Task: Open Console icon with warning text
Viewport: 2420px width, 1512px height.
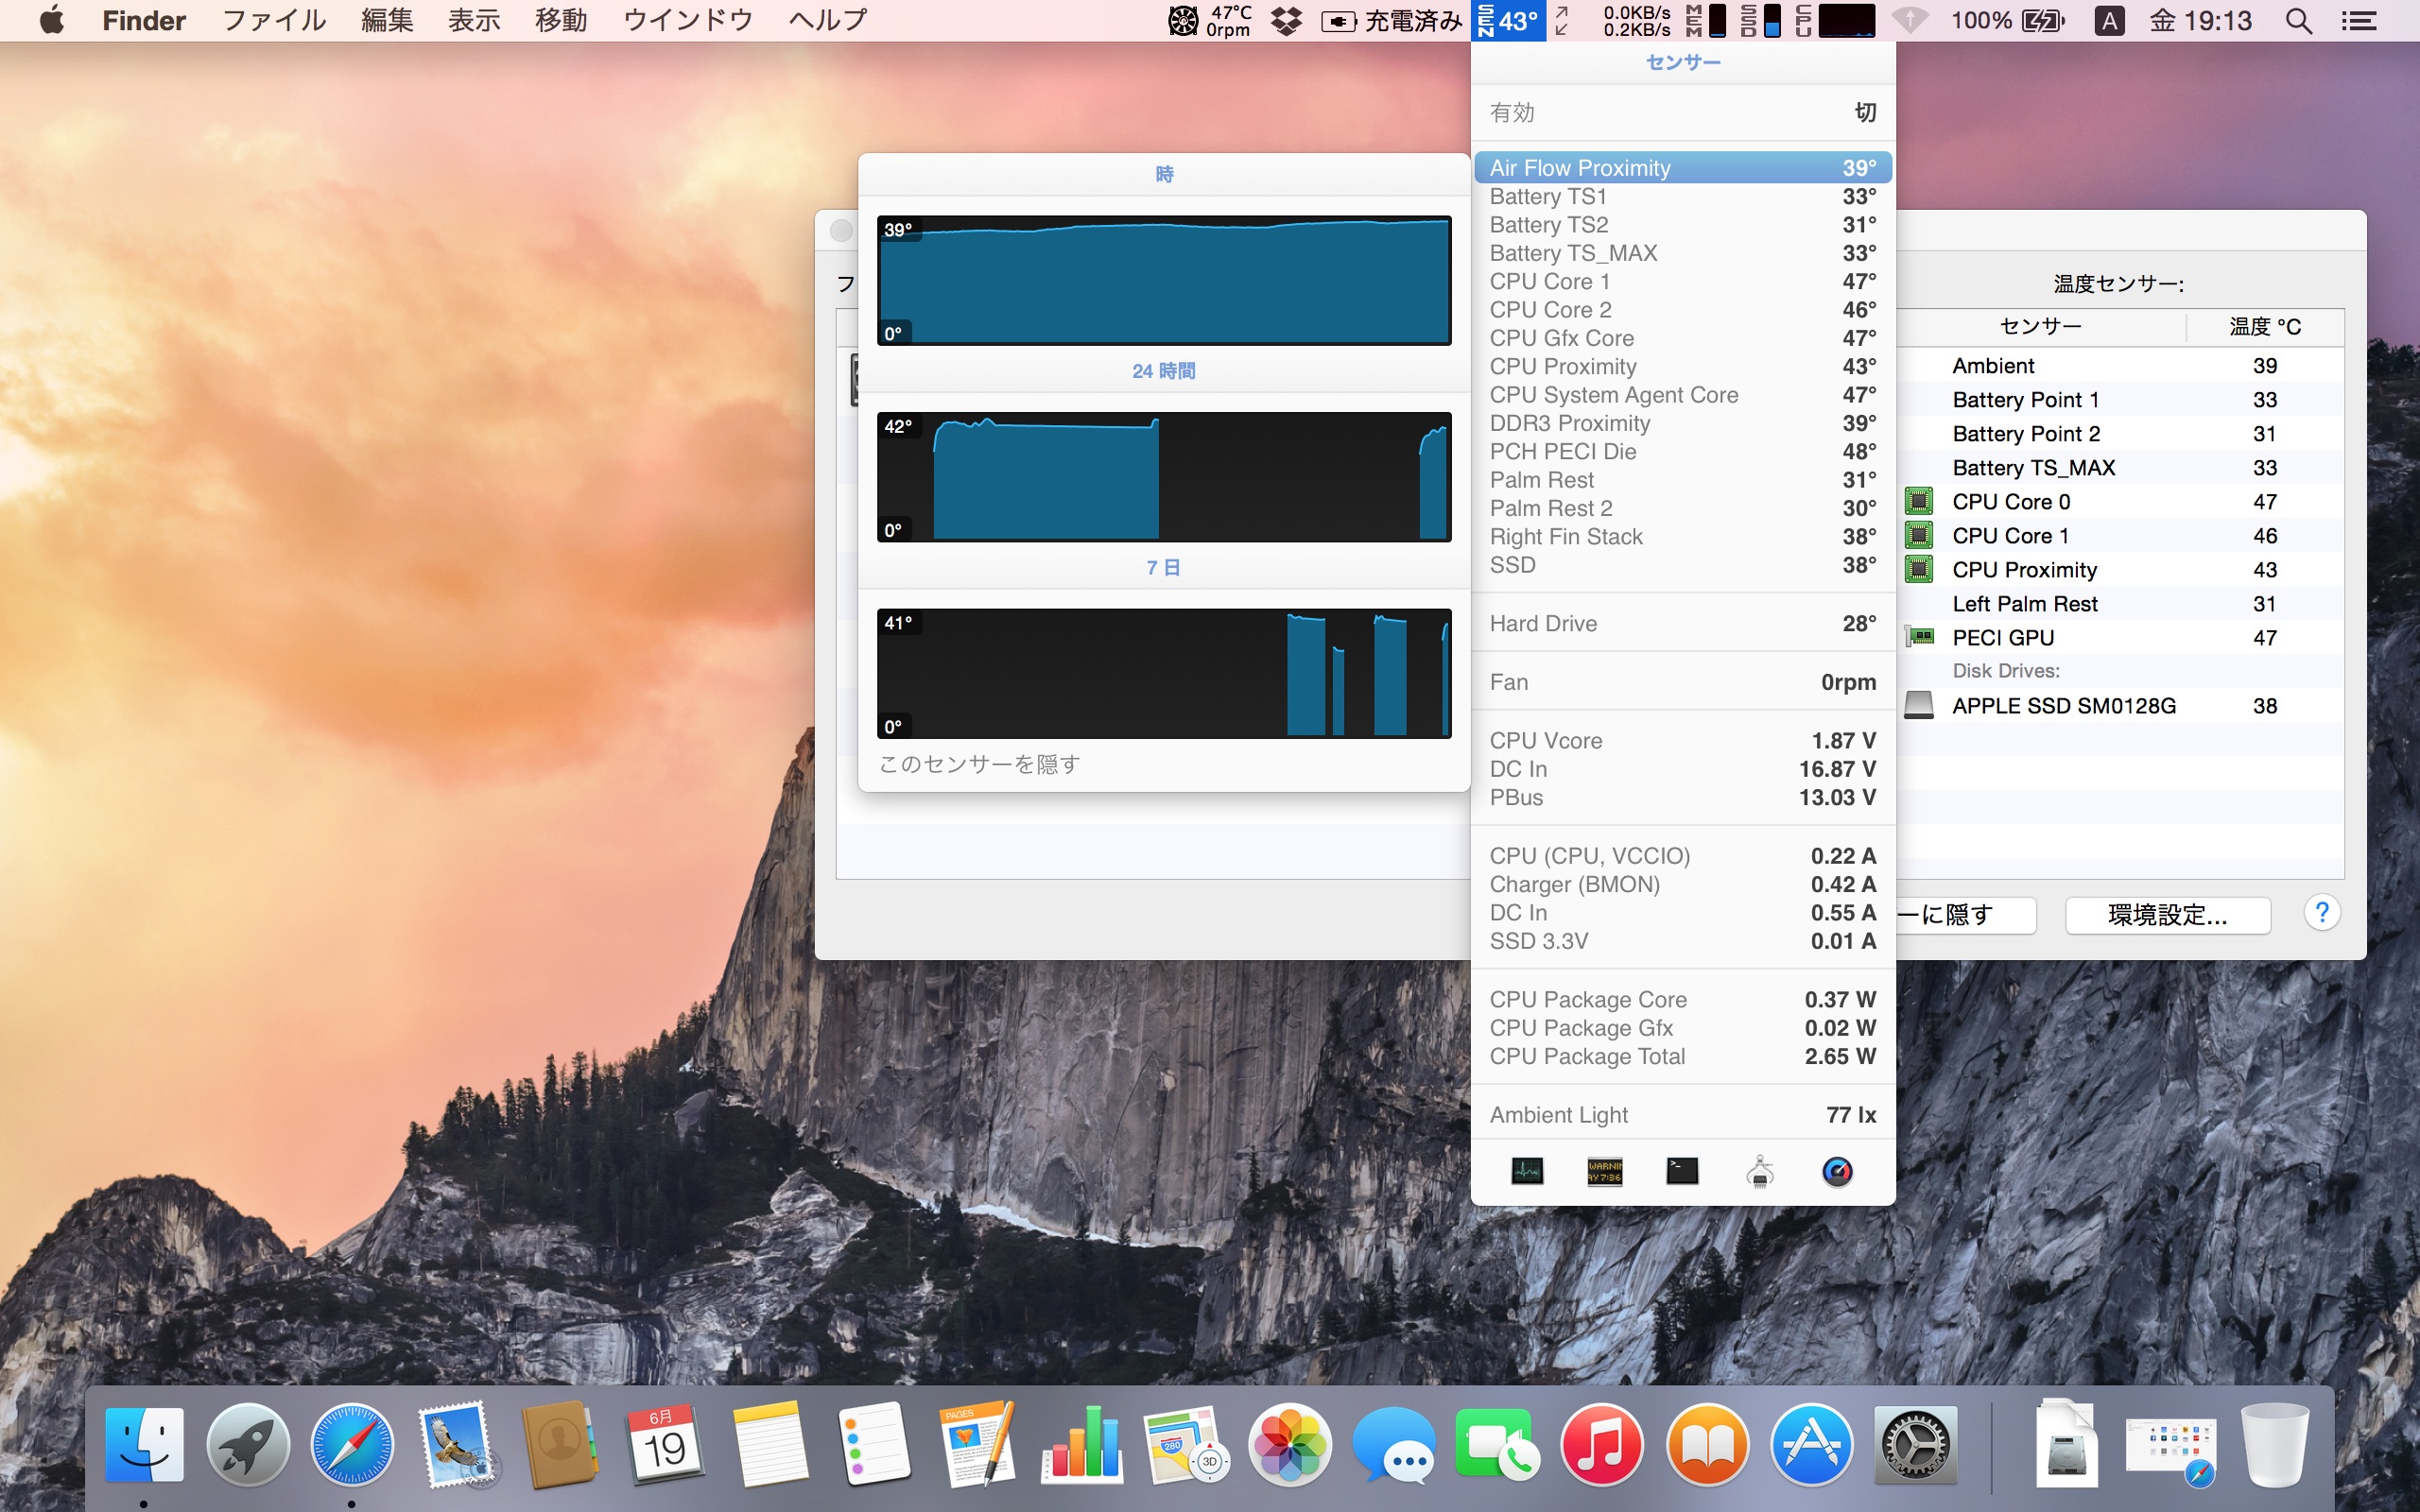Action: [1604, 1171]
